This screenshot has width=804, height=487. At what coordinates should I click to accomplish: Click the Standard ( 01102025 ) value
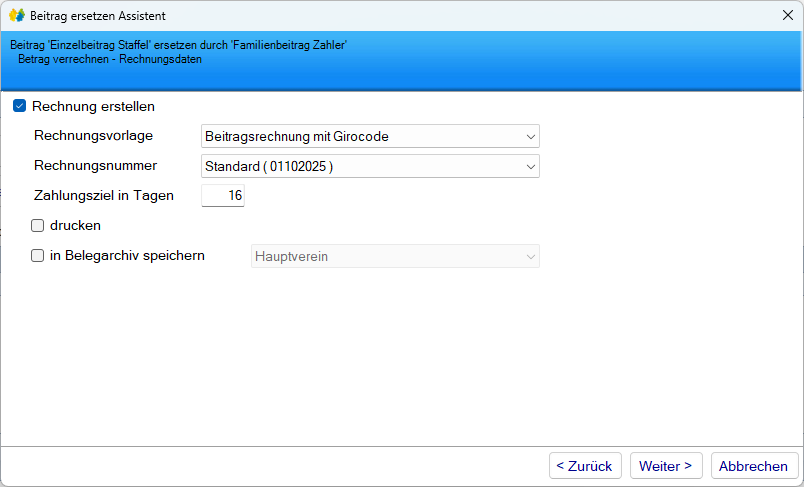tap(268, 166)
